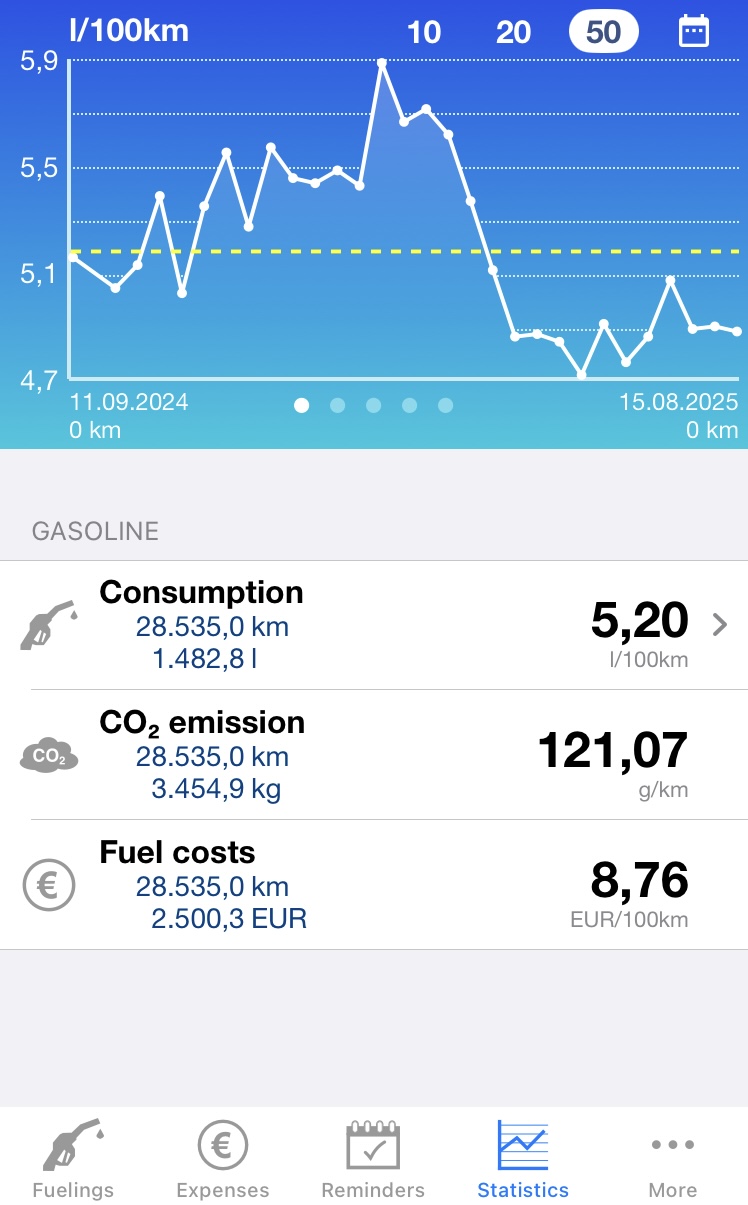This screenshot has width=748, height=1205.
Task: Select the 50 fuelings range
Action: click(x=603, y=32)
